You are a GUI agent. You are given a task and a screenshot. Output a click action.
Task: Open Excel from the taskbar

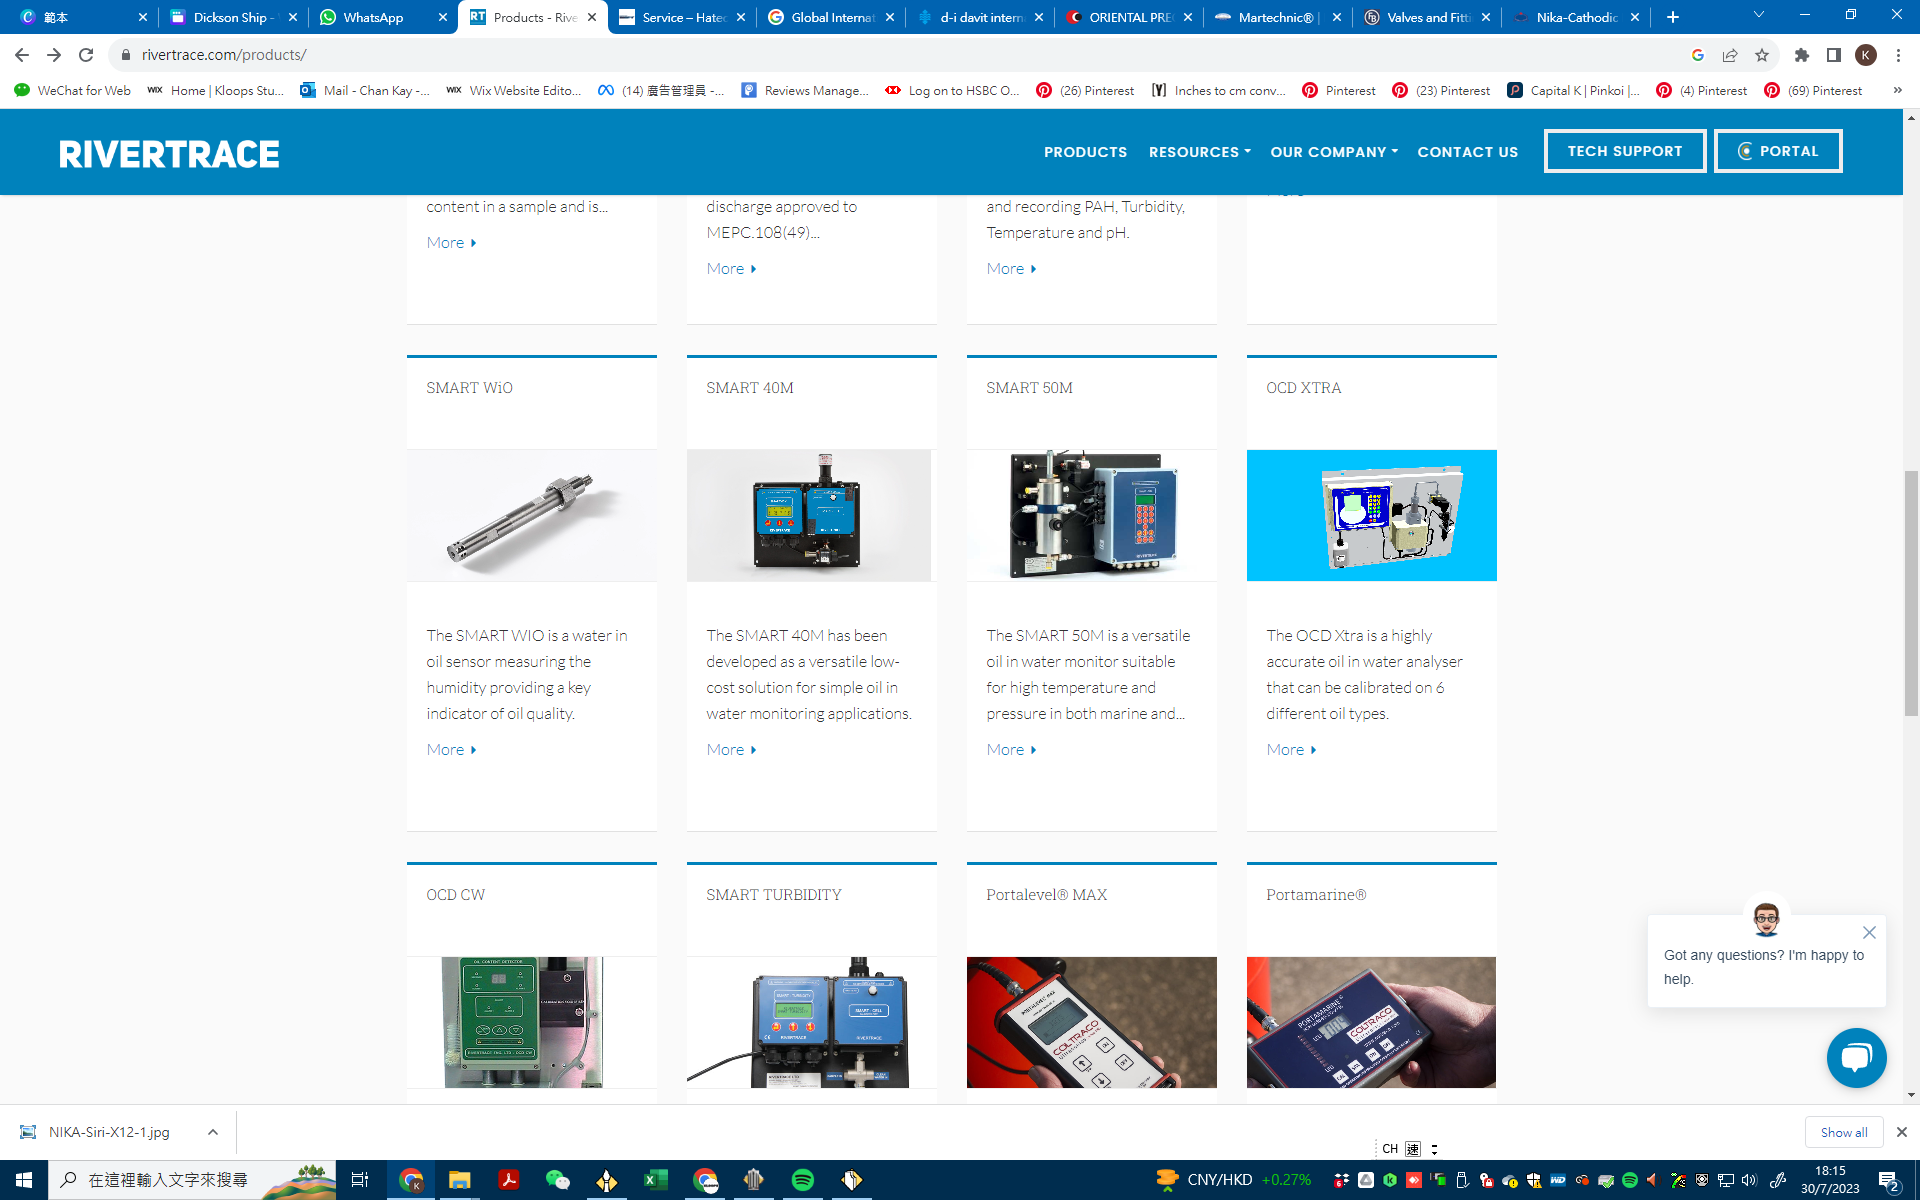[655, 1180]
